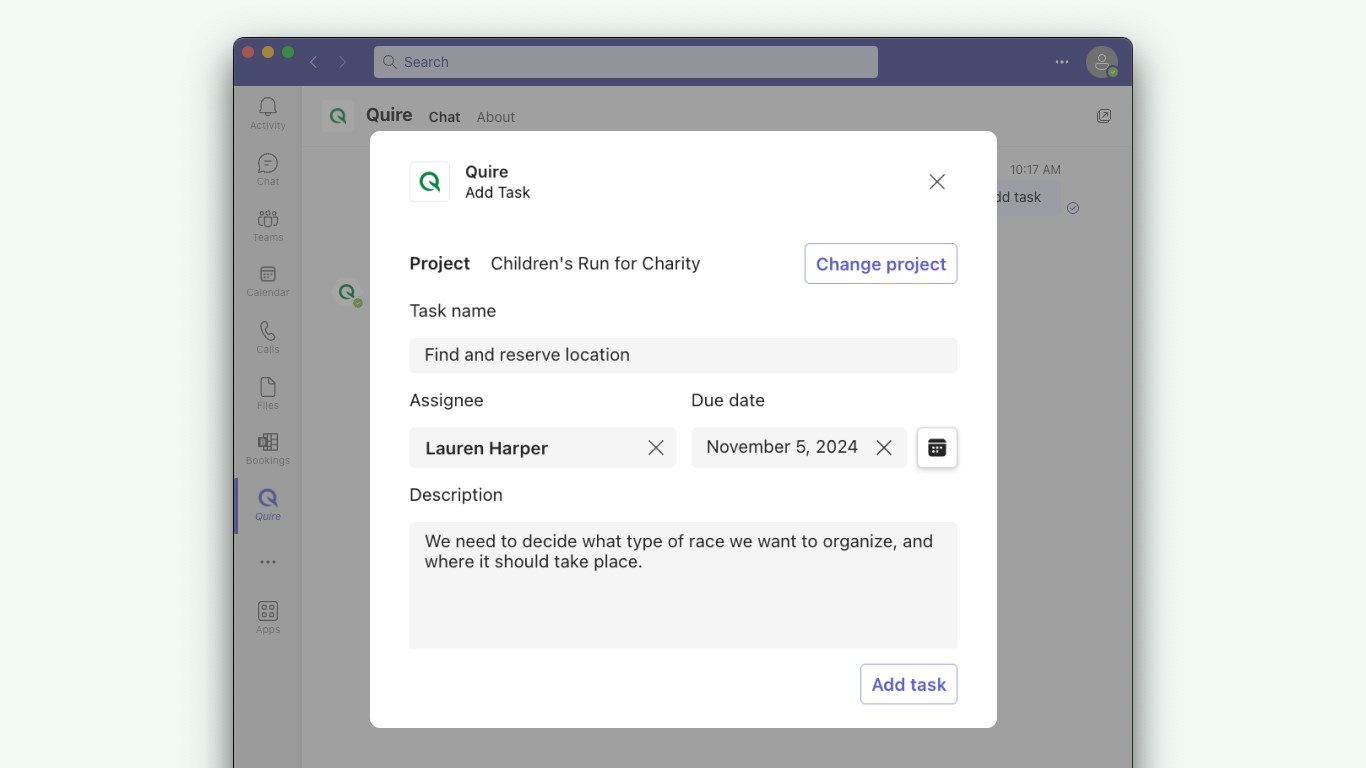1366x768 pixels.
Task: Open the Bookings app icon
Action: point(268,447)
